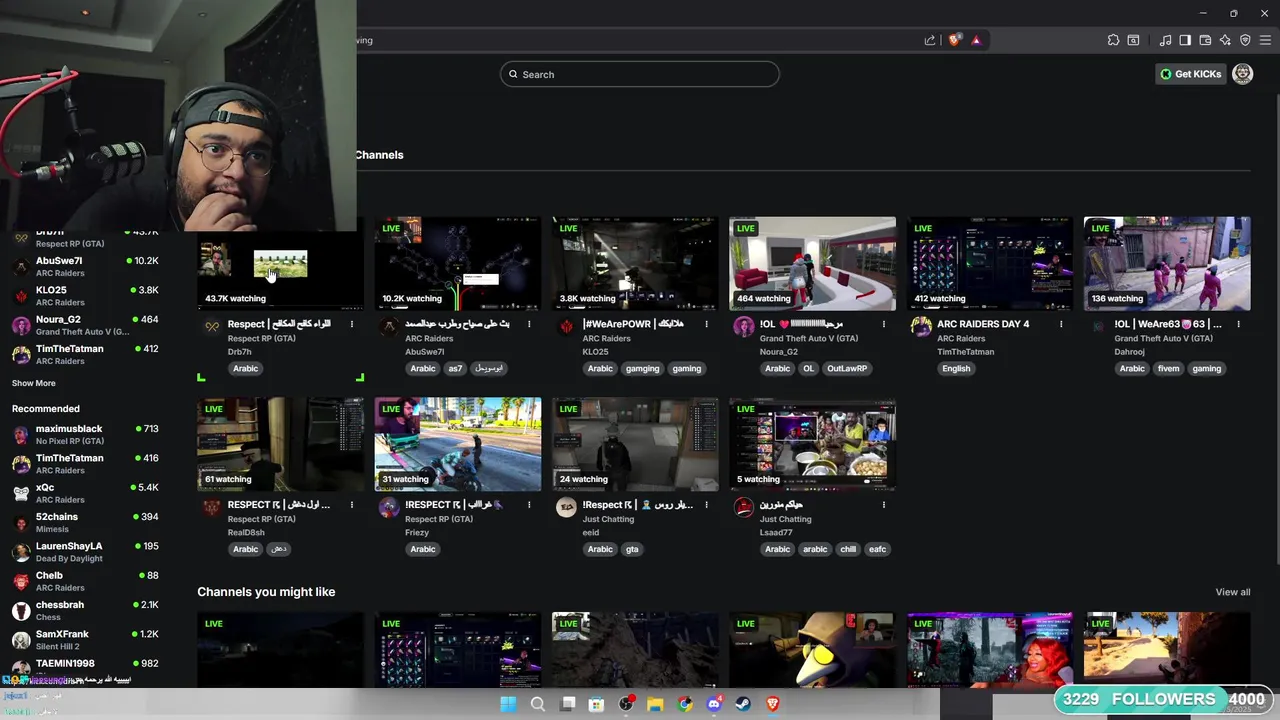1280x720 pixels.
Task: Open the Leo AI sparkle icon
Action: point(1225,40)
